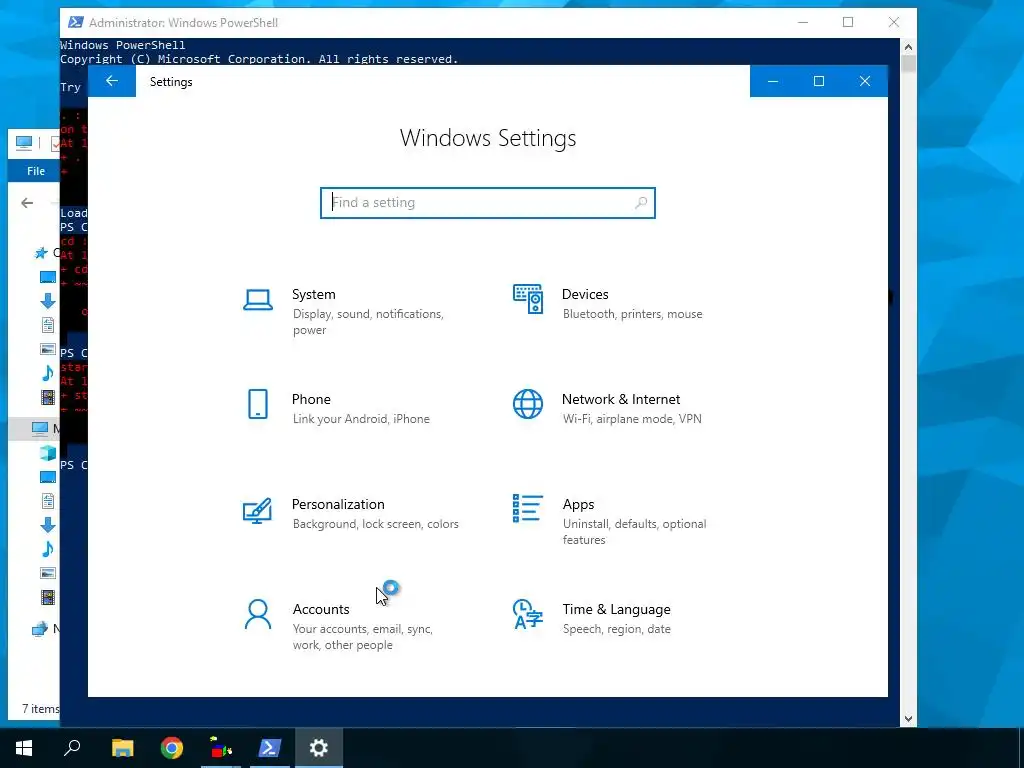Minimize the PowerShell window
The image size is (1024, 768).
pos(803,22)
